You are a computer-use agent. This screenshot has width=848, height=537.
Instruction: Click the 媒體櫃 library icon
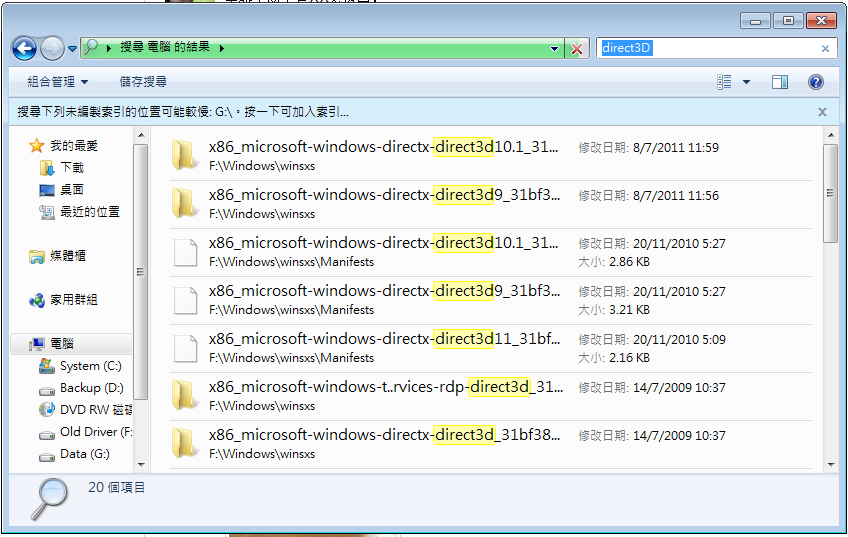pos(37,256)
